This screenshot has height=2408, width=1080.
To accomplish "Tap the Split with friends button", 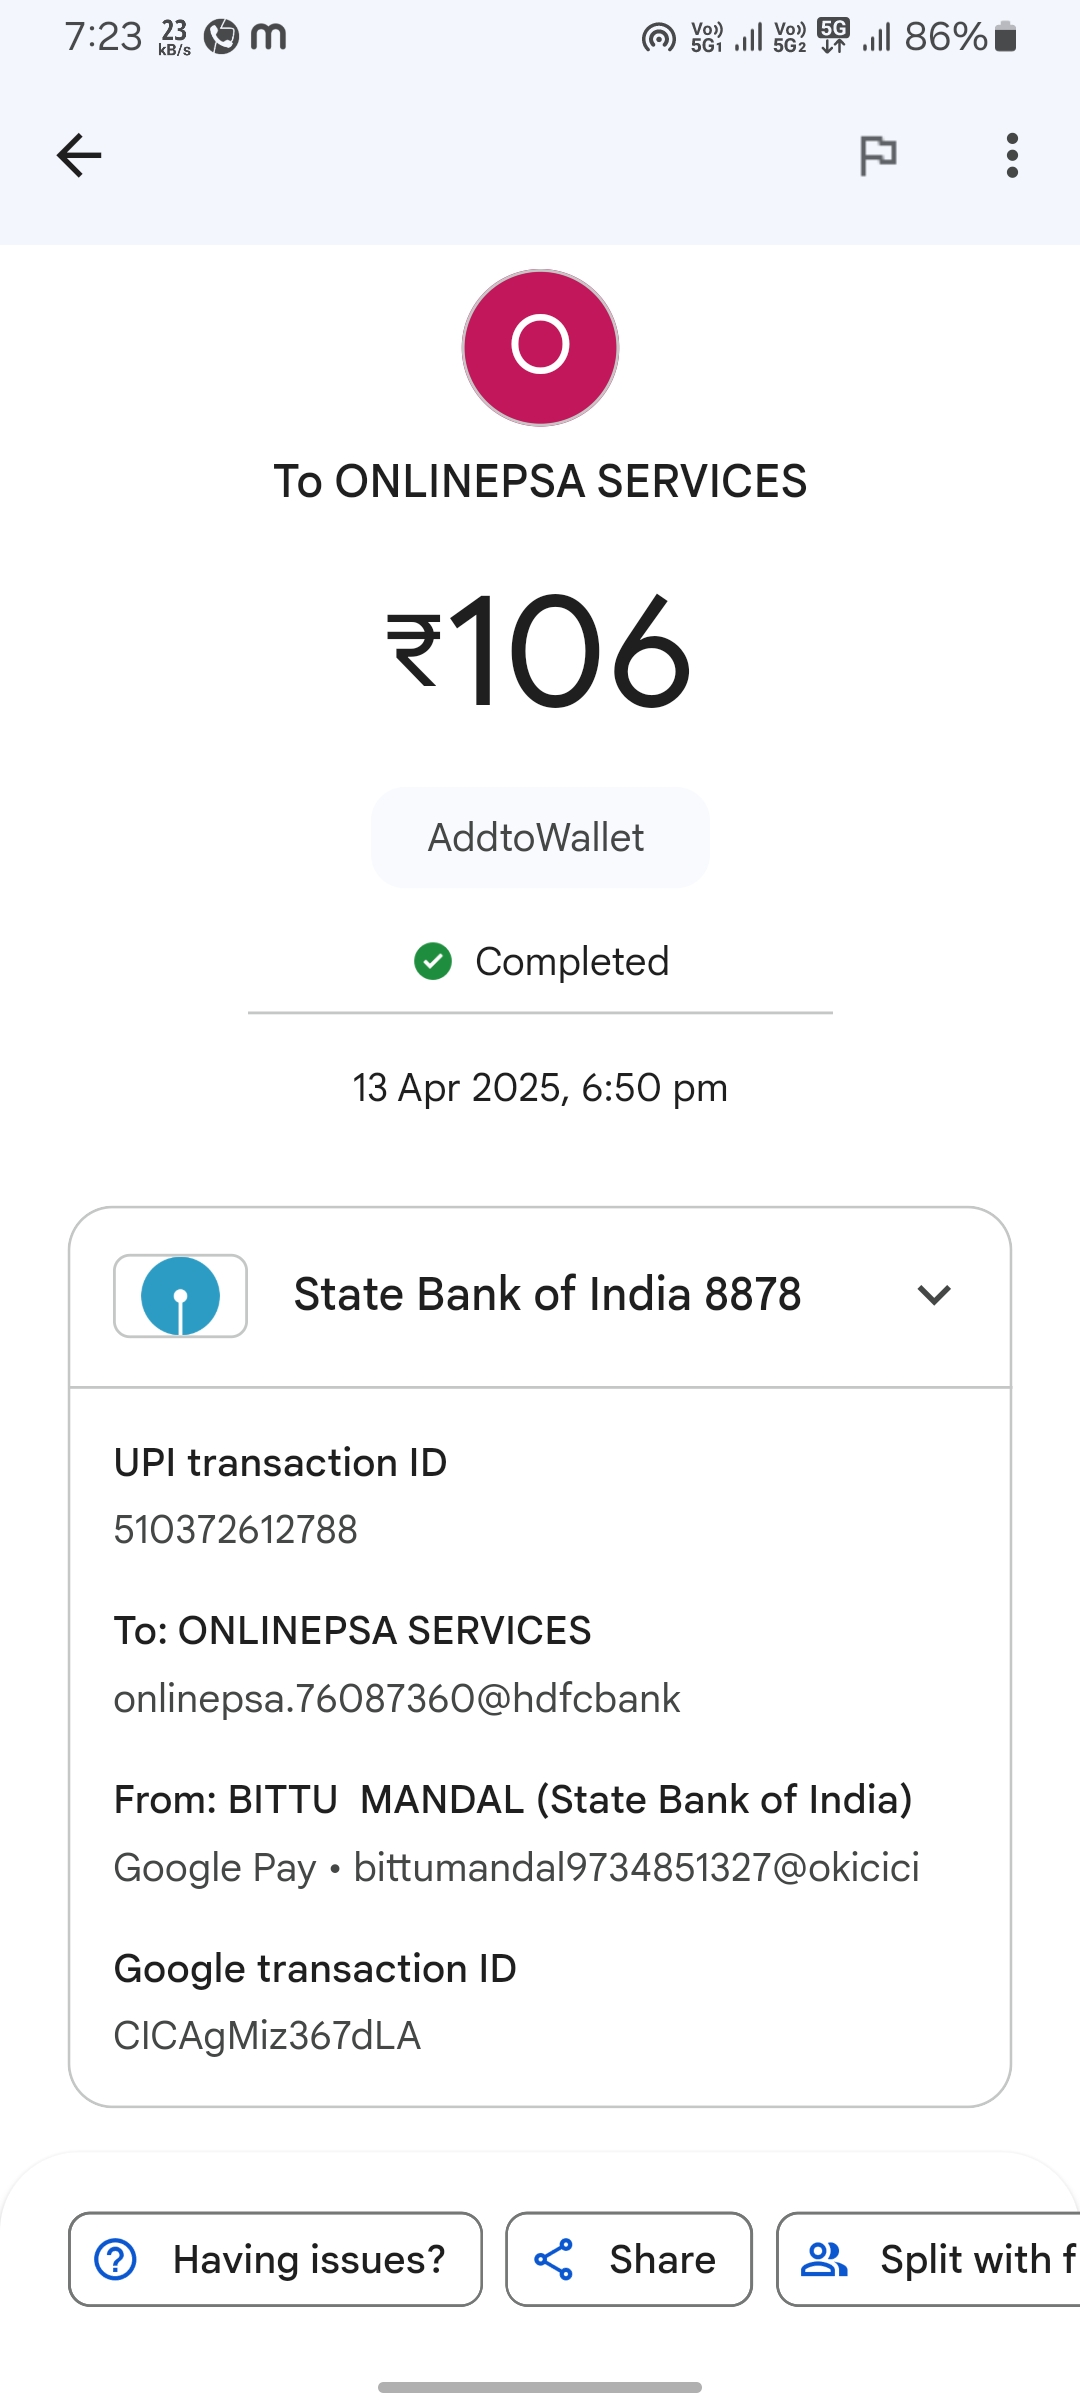I will click(930, 2259).
